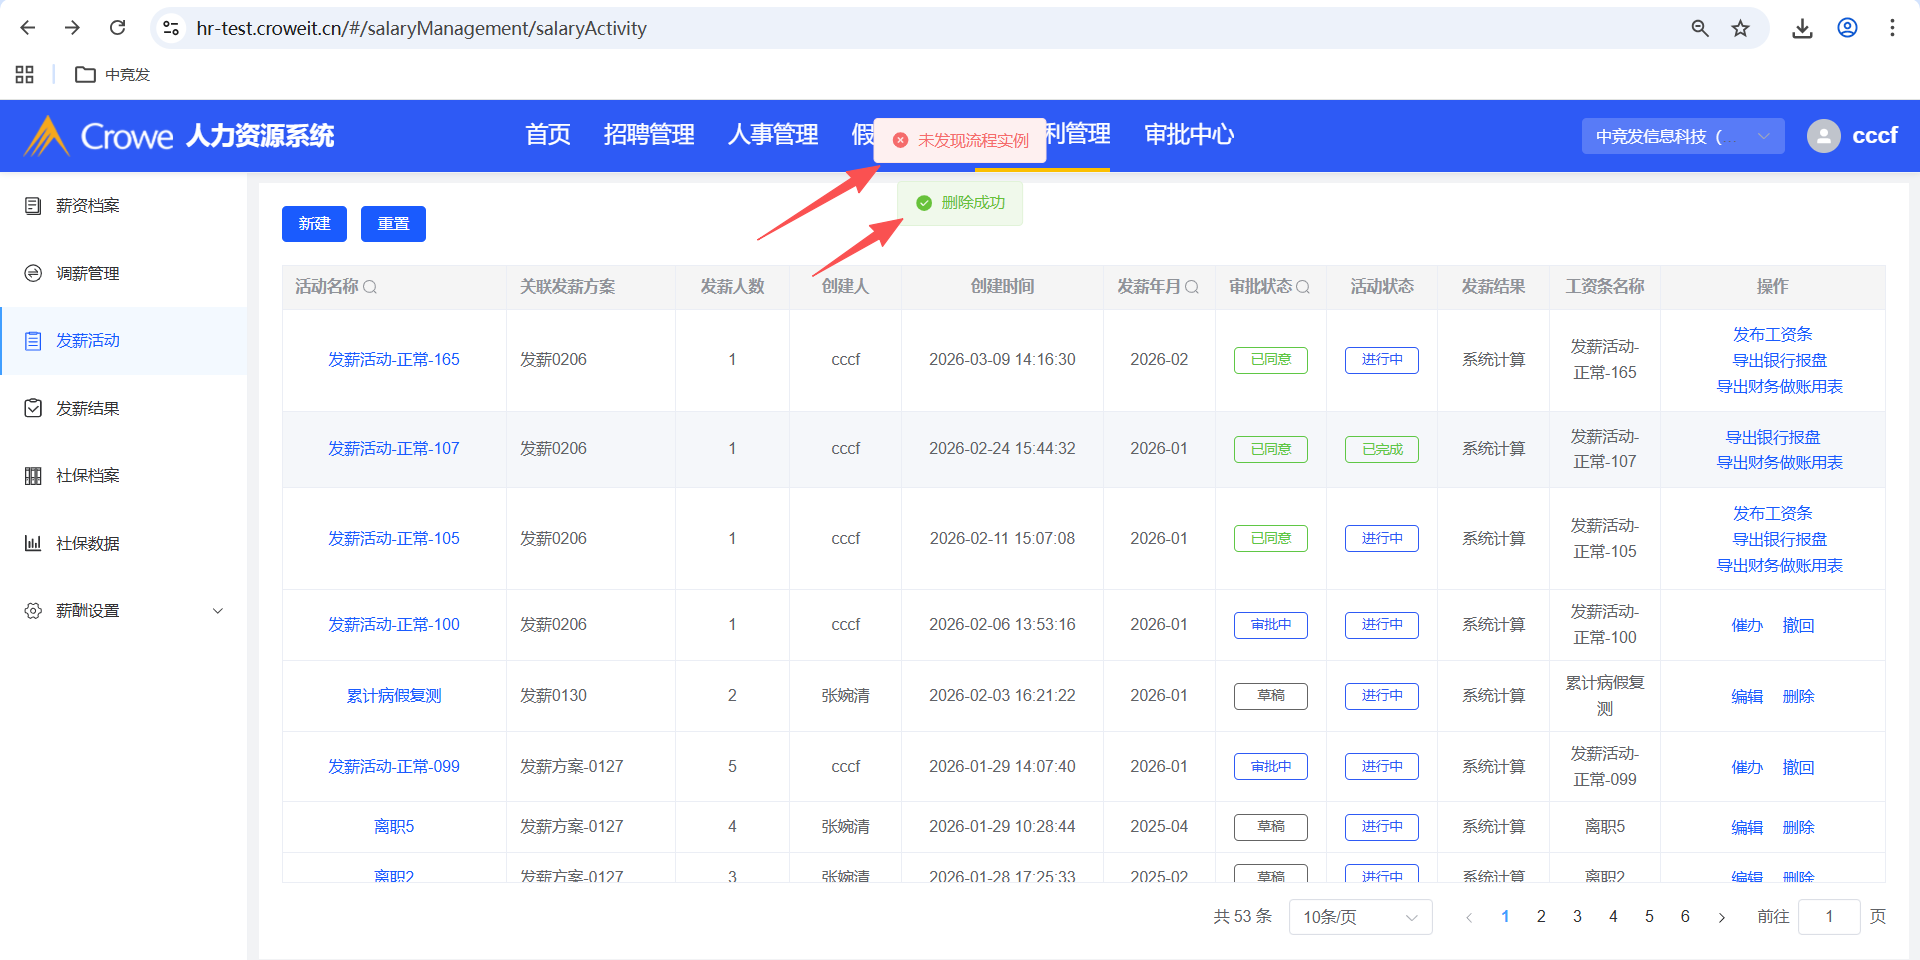Expand the 薪酬设置 sidebar submenu
1920x960 pixels.
tap(217, 611)
